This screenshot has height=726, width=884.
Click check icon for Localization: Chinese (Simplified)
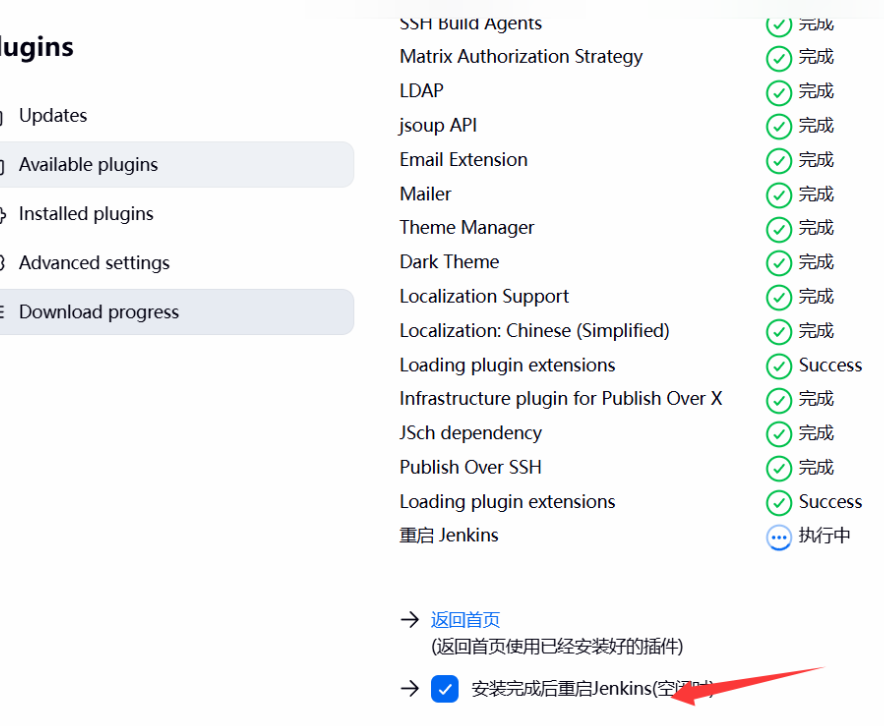[x=779, y=331]
